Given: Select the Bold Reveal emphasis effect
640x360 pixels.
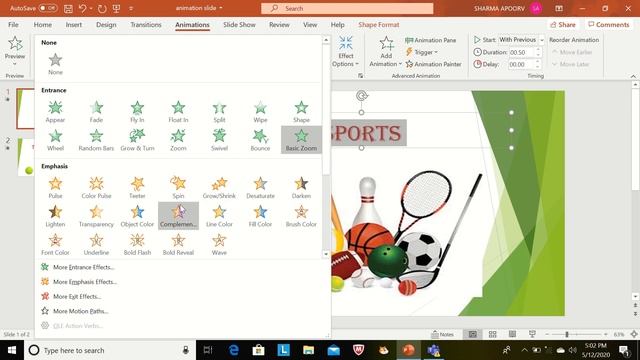Looking at the screenshot, I should pyautogui.click(x=178, y=244).
